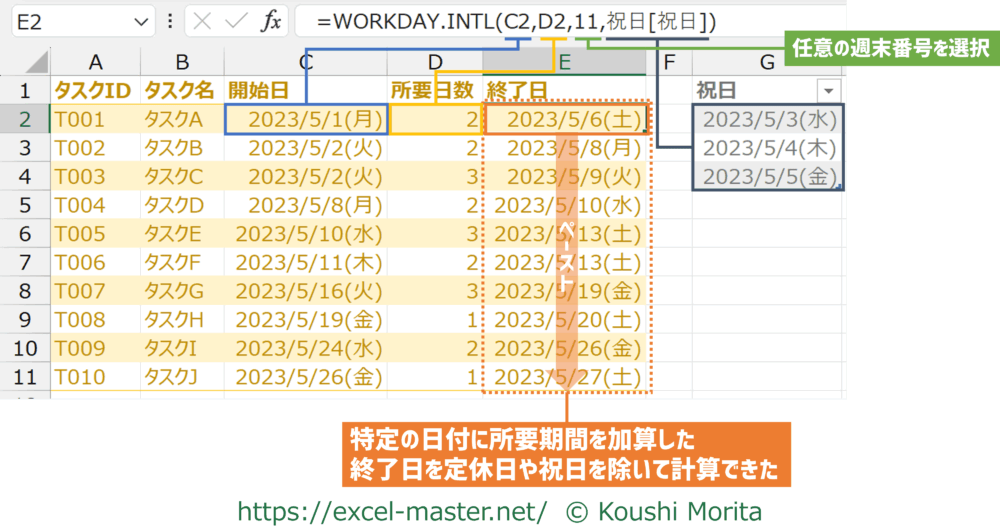Open the Name Box dropdown arrow

click(141, 22)
